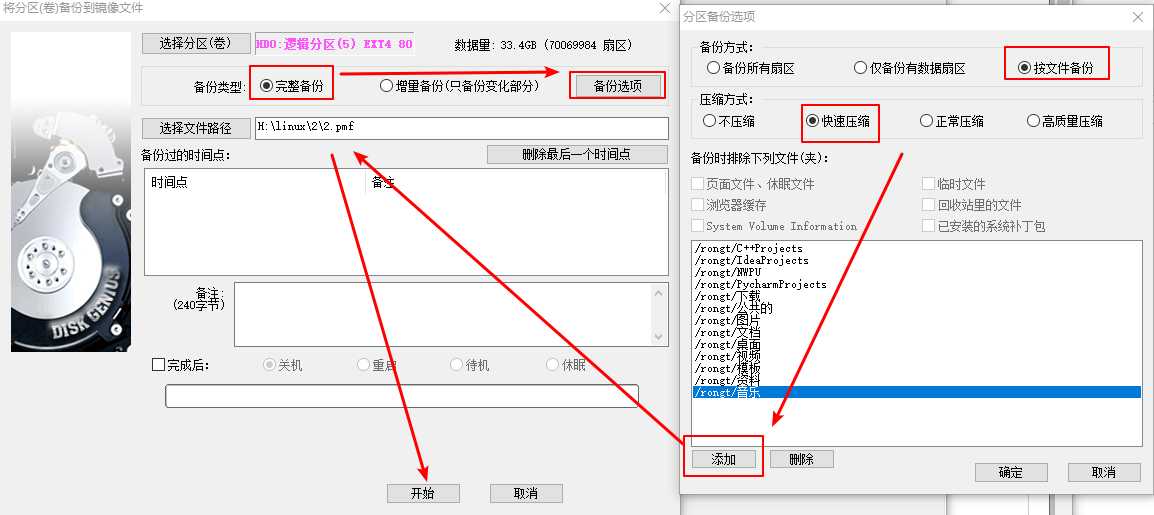The width and height of the screenshot is (1154, 515).
Task: Click 取消 in the backup-to-image window
Action: (x=526, y=493)
